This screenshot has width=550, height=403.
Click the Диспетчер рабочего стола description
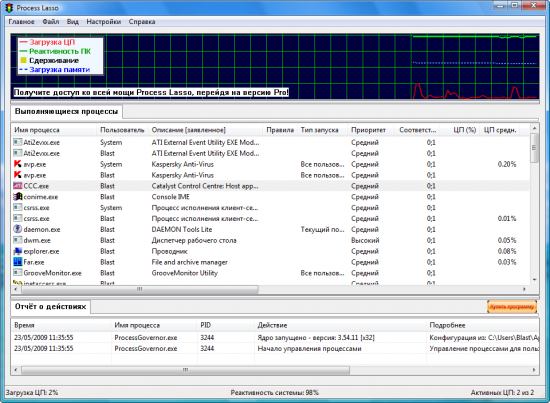[x=194, y=240]
